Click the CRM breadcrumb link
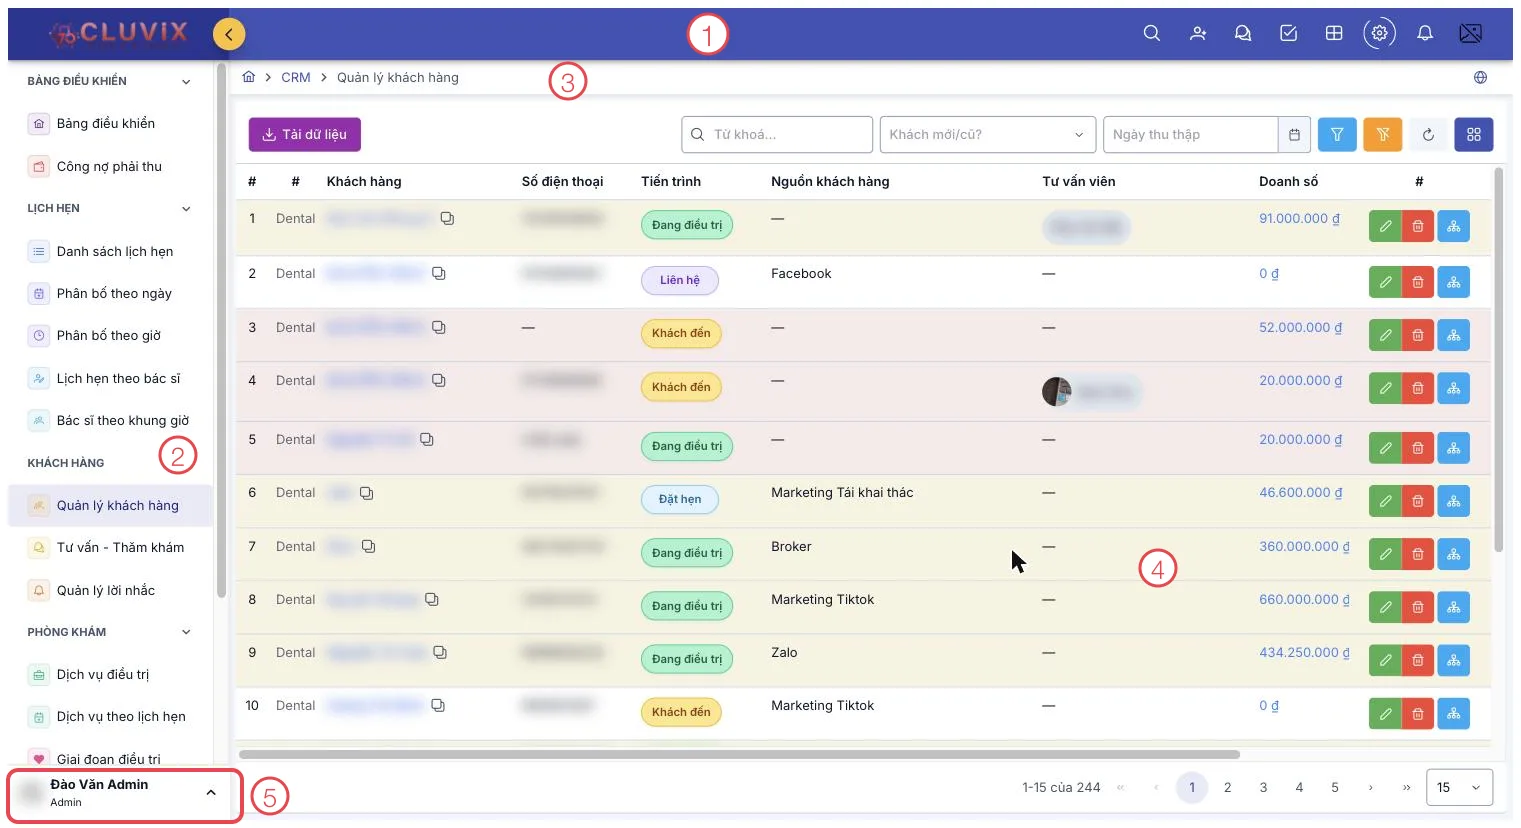This screenshot has height=828, width=1521. pyautogui.click(x=296, y=77)
